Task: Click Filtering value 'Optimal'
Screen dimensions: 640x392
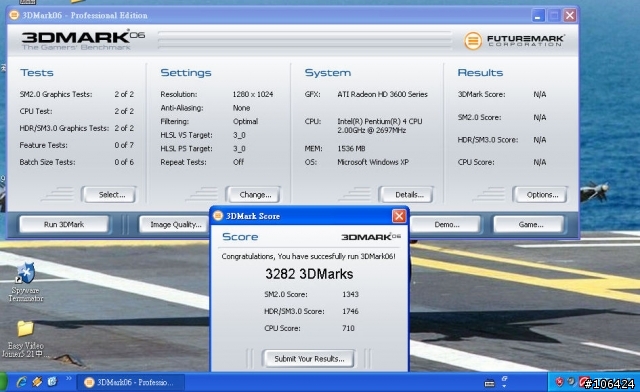Action: (x=245, y=122)
